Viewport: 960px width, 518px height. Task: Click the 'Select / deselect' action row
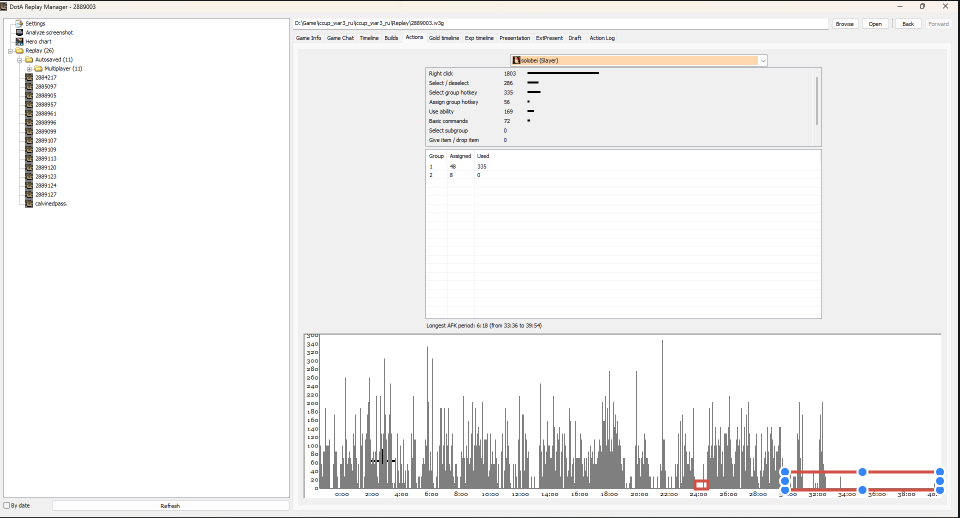click(x=620, y=83)
